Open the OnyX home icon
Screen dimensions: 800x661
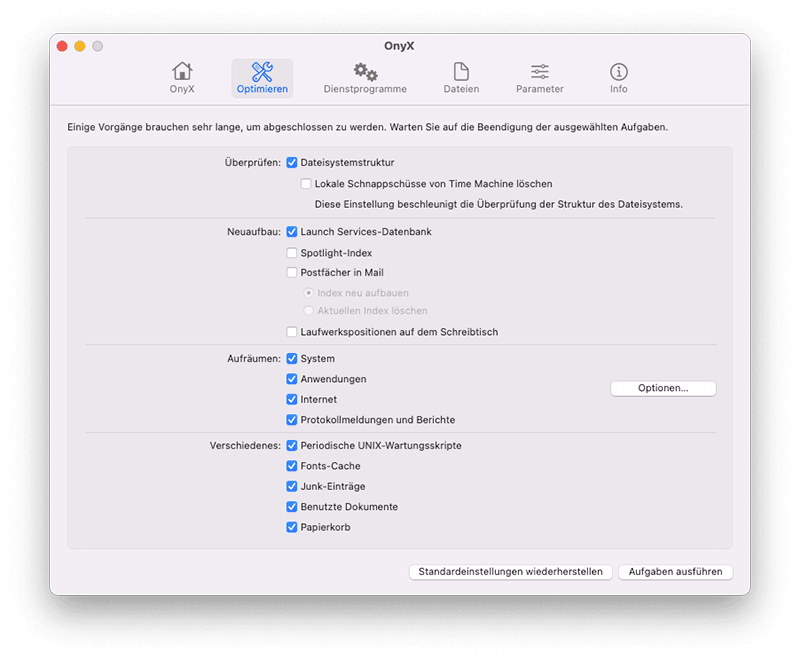click(x=182, y=71)
